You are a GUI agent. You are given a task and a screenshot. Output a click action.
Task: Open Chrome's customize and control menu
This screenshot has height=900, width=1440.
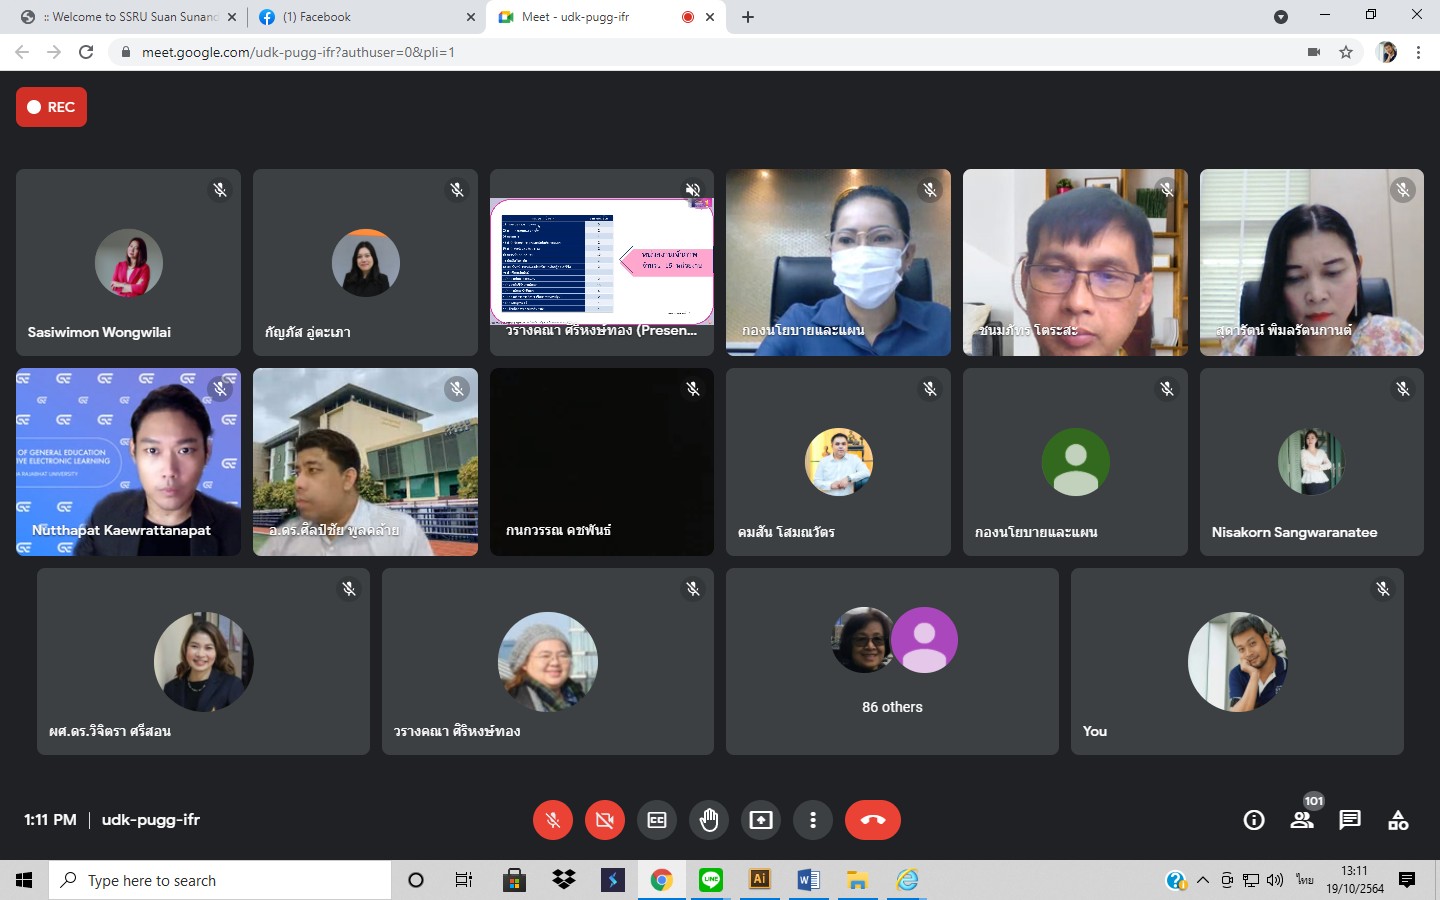point(1418,52)
